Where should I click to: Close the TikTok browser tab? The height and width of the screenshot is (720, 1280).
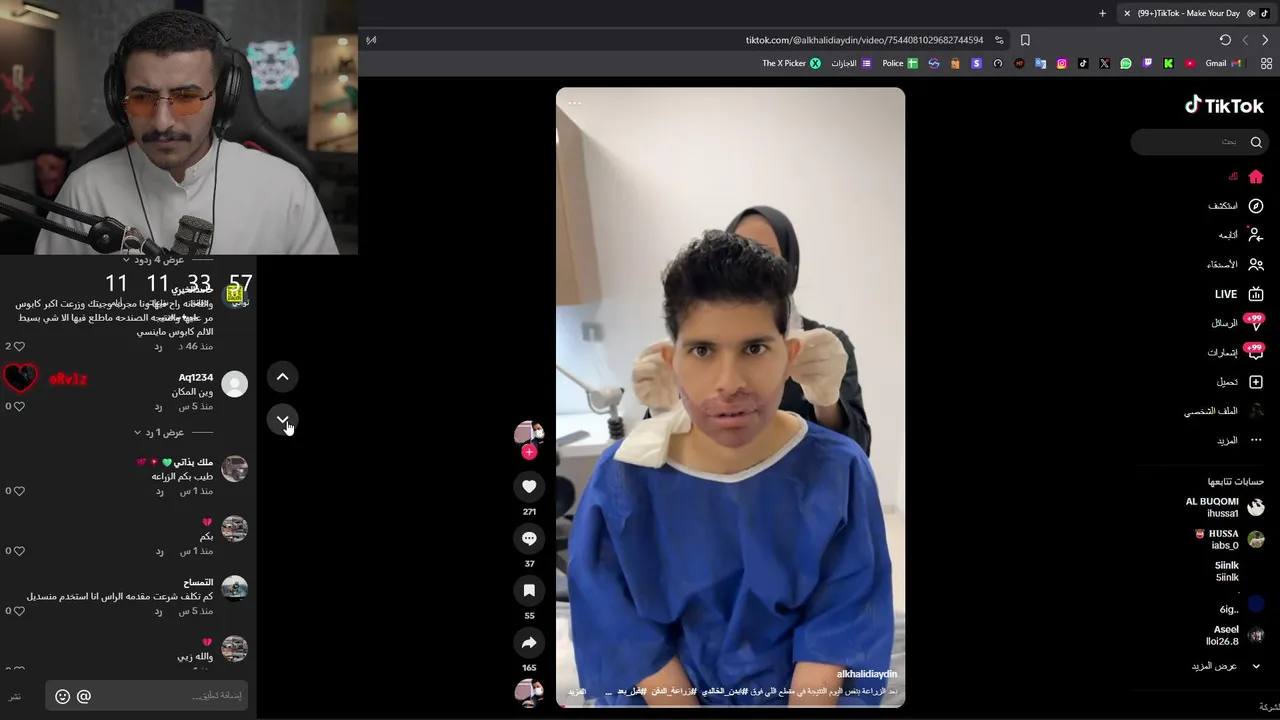coord(1127,13)
